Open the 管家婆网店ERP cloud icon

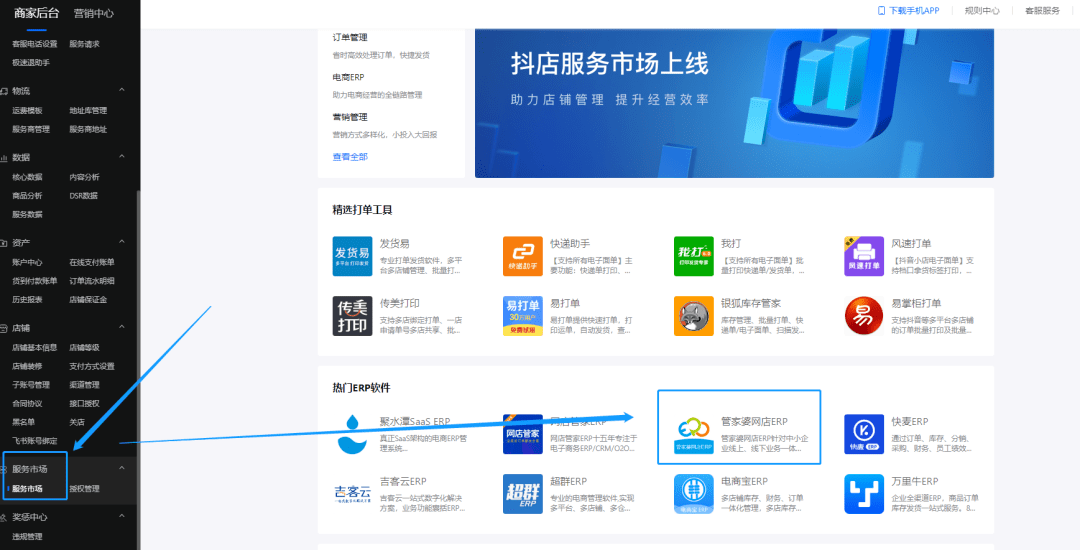[694, 434]
